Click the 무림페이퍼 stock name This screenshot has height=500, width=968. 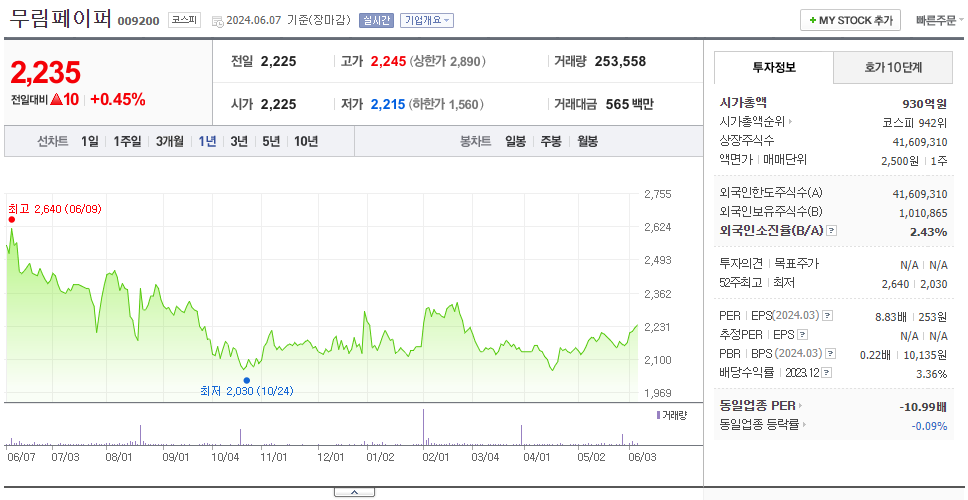coord(60,19)
